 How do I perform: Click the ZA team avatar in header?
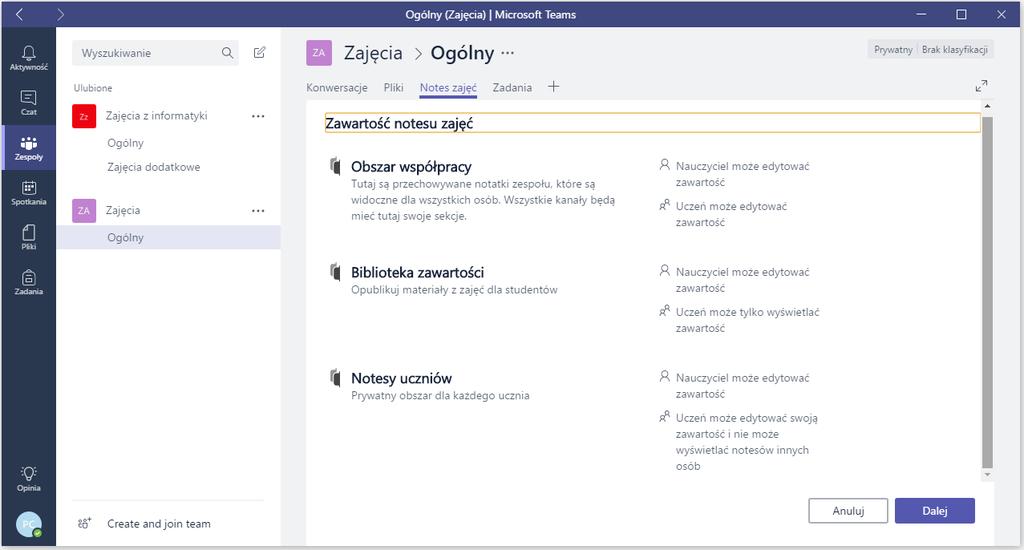[319, 53]
